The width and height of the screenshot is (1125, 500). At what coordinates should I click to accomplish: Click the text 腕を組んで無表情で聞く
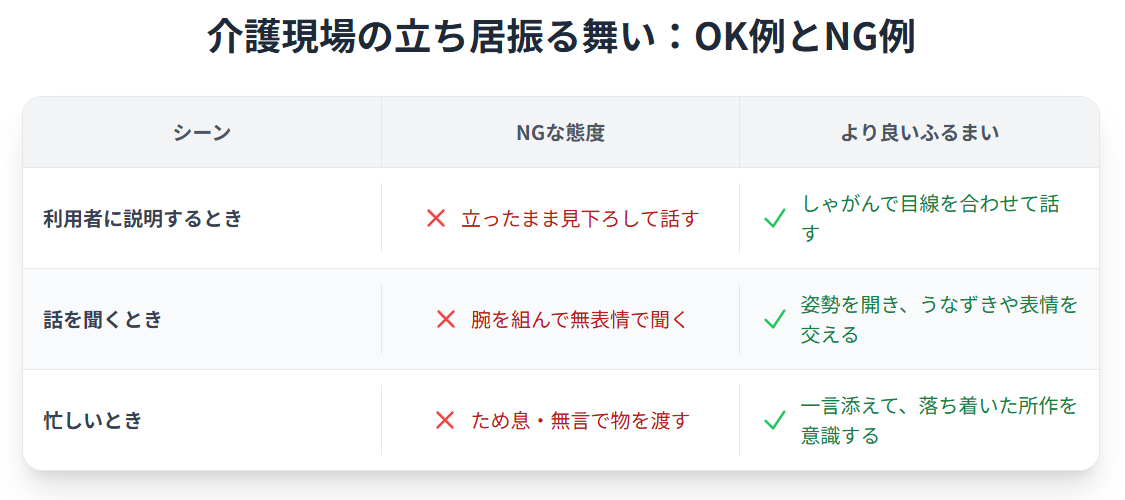click(x=579, y=319)
